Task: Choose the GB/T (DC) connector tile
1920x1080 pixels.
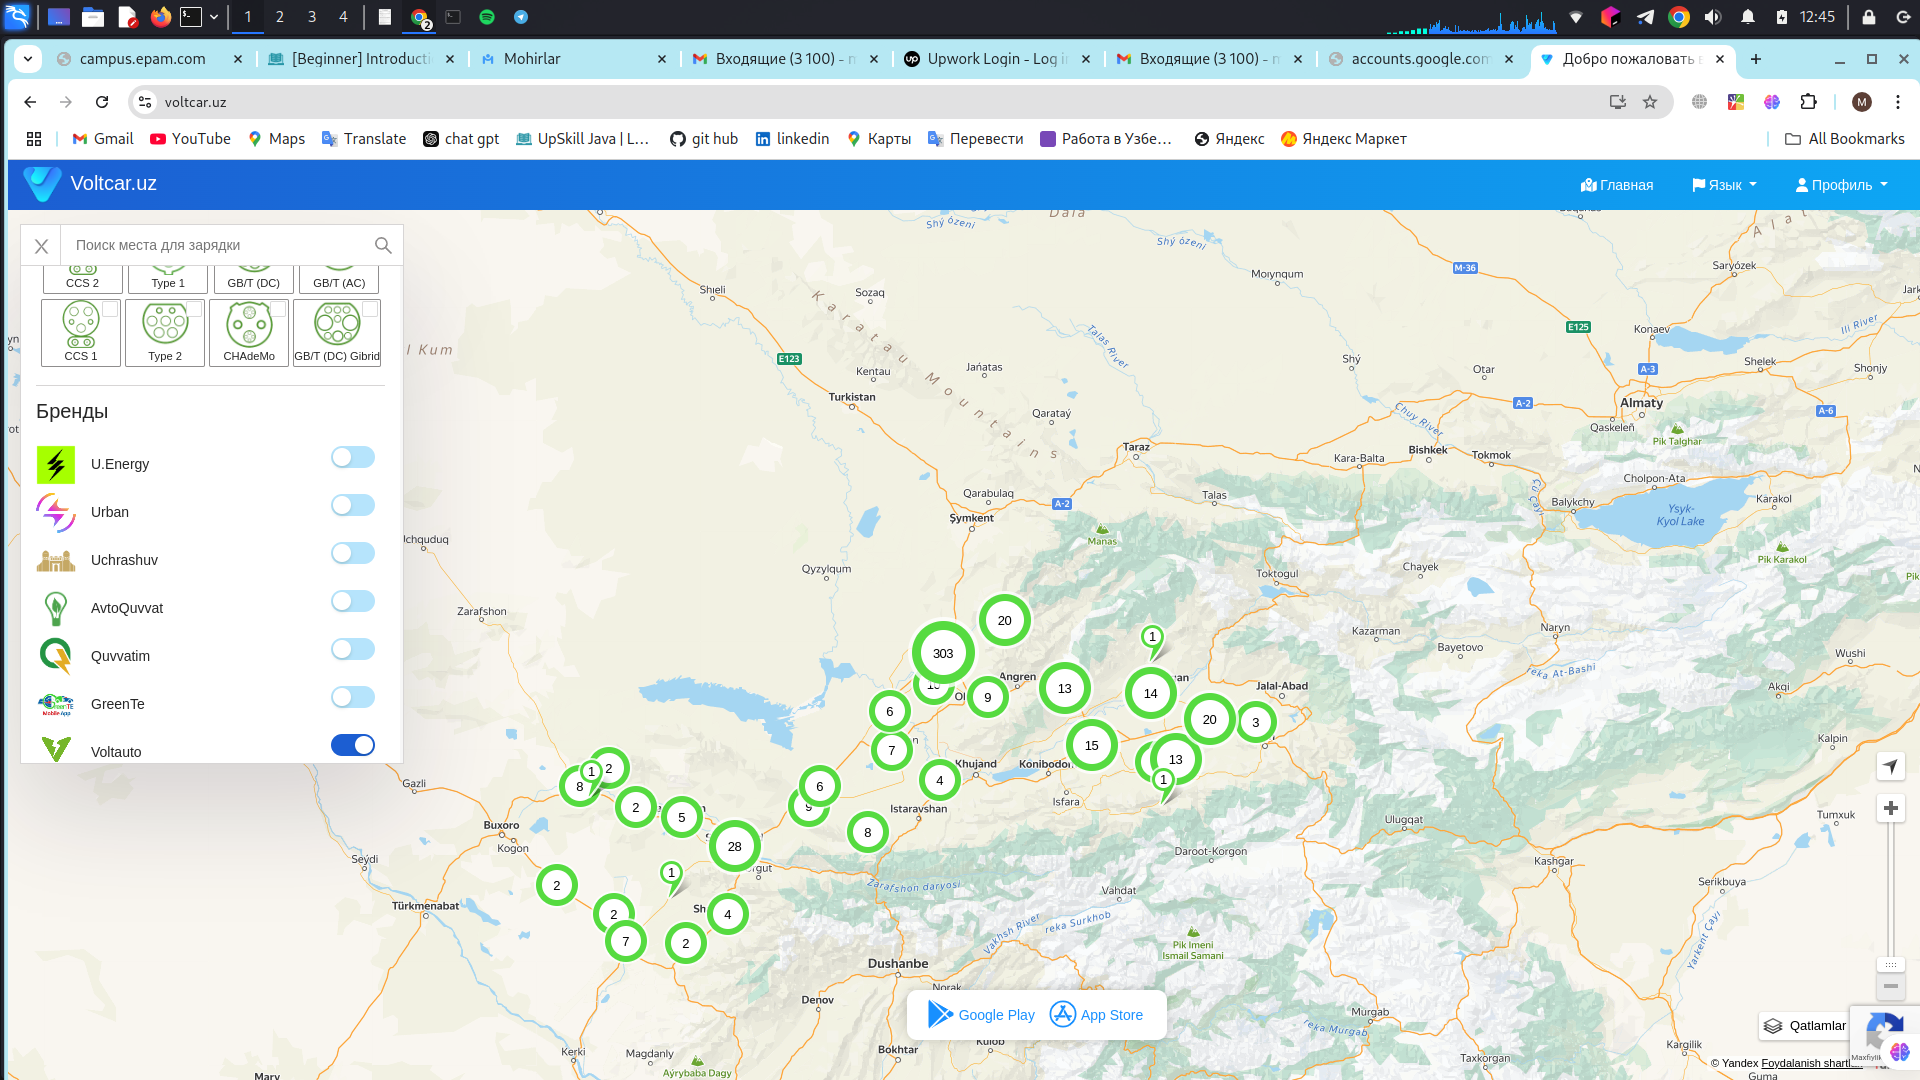Action: tap(254, 279)
